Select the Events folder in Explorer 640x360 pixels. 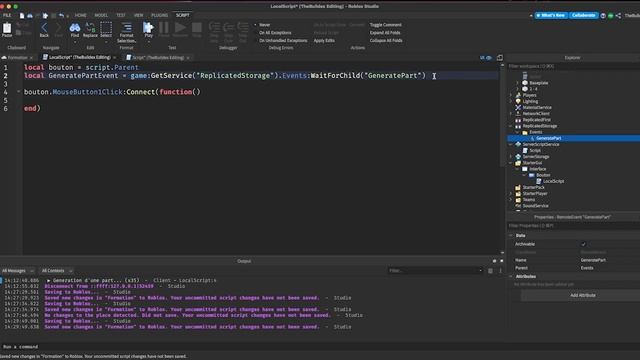(x=536, y=132)
